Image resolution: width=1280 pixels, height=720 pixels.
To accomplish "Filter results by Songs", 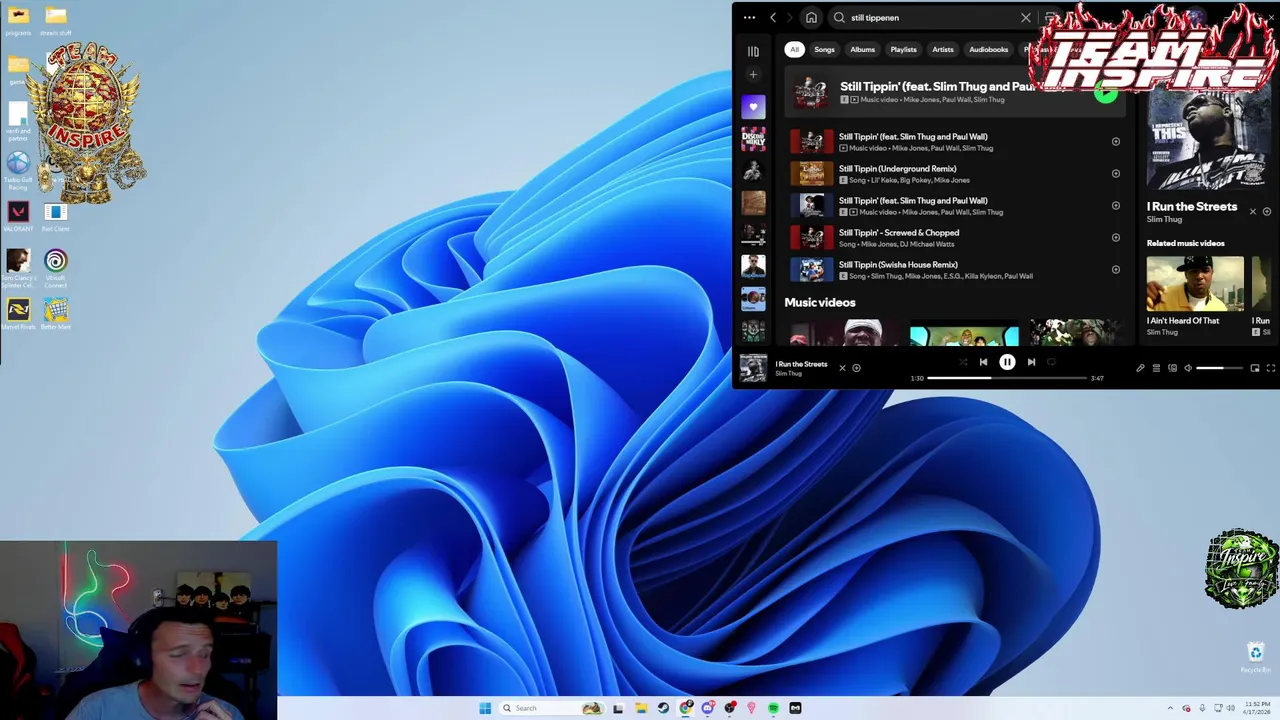I will [x=824, y=49].
